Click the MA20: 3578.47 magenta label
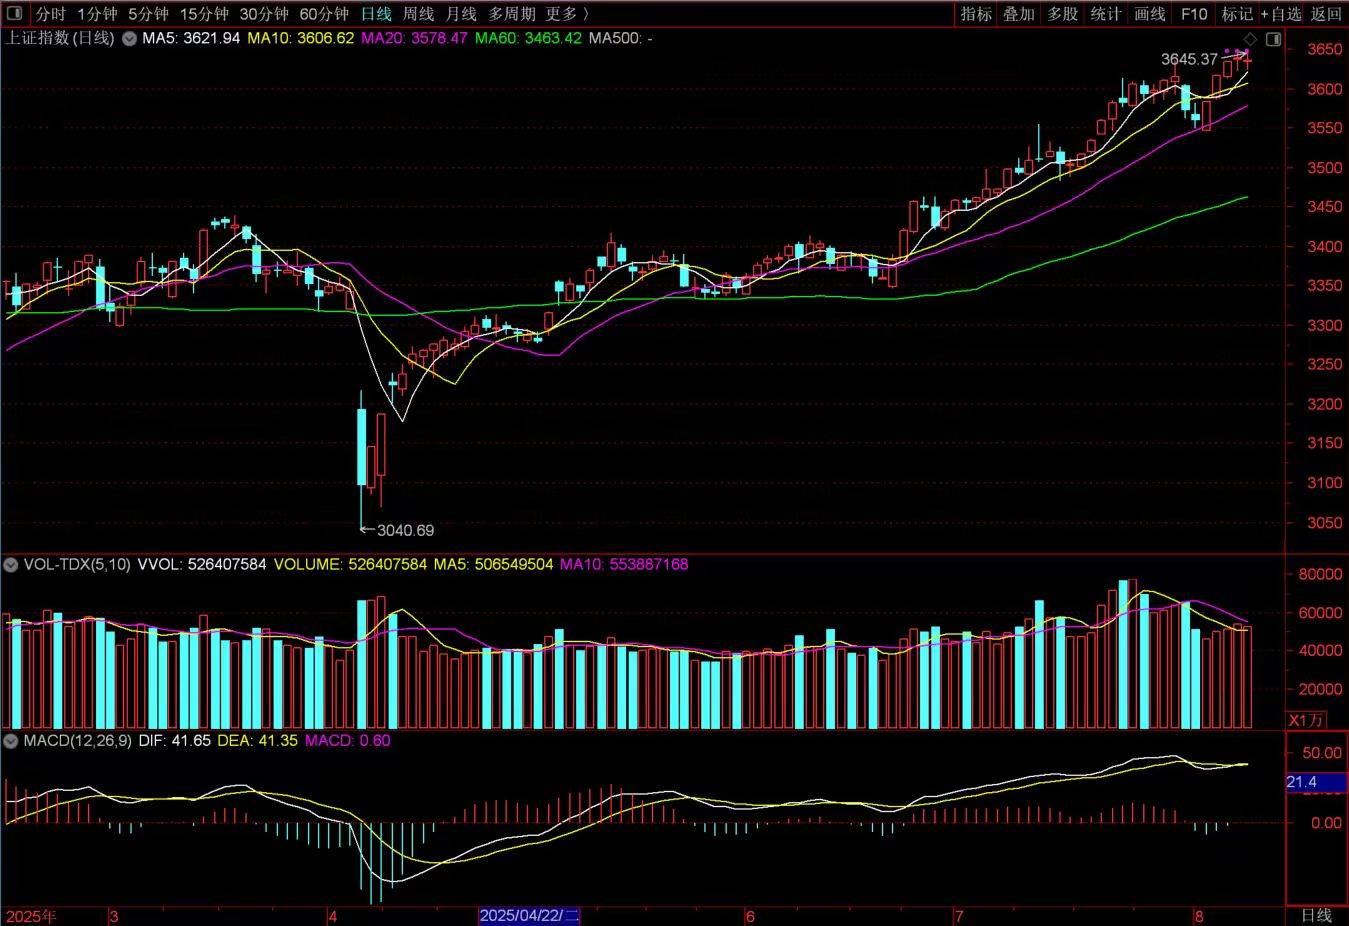This screenshot has width=1349, height=926. click(414, 38)
